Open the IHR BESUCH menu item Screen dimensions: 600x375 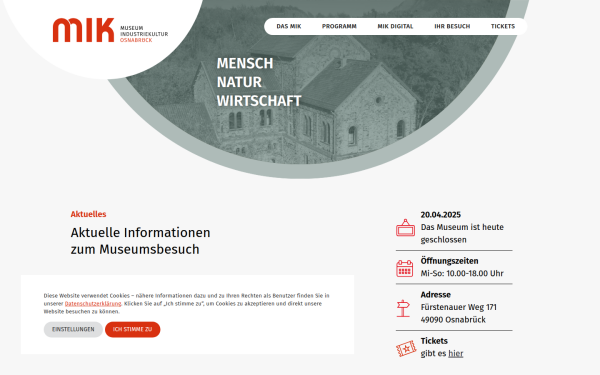point(452,26)
